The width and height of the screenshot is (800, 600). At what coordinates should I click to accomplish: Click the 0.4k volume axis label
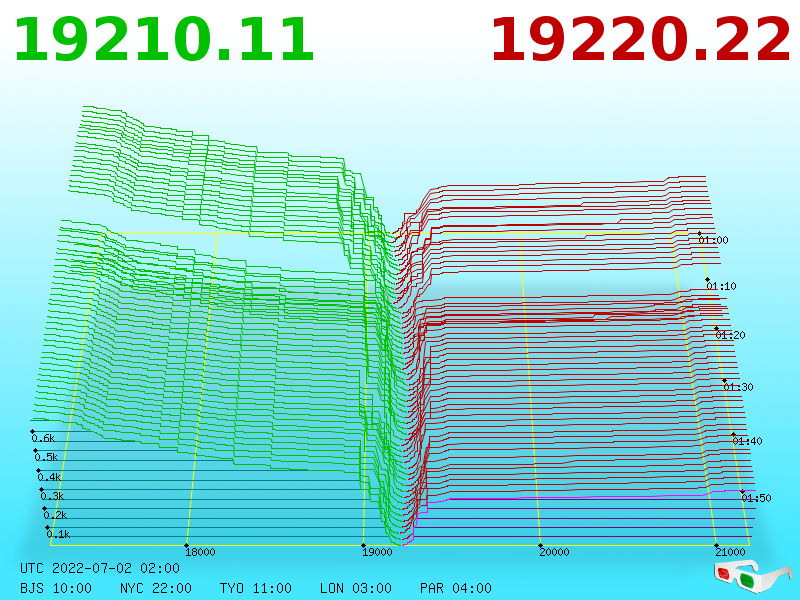click(x=49, y=477)
